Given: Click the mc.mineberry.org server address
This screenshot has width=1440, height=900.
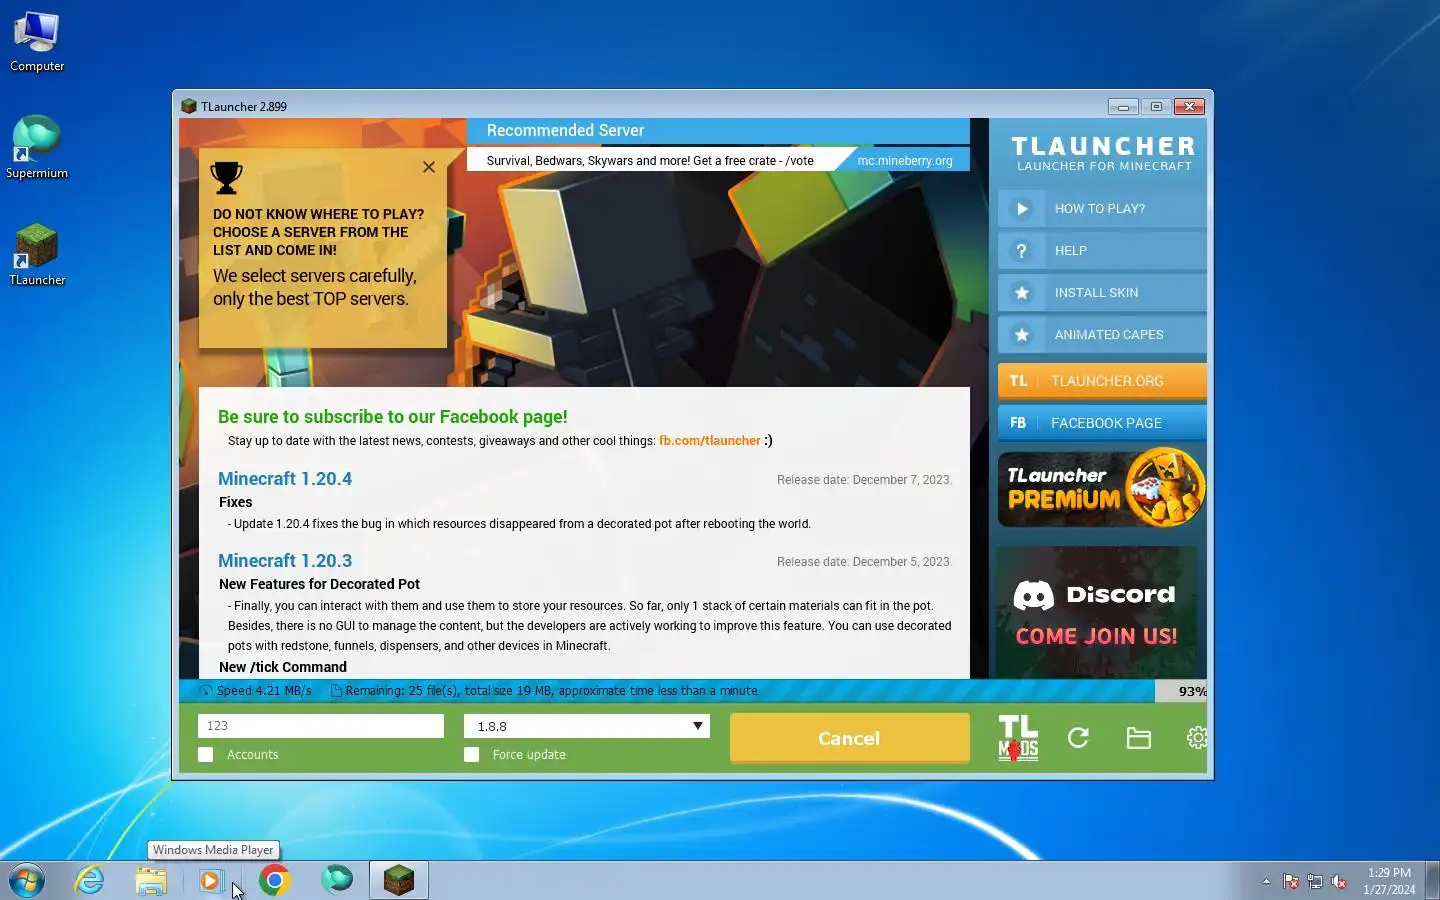Looking at the screenshot, I should click(x=904, y=160).
